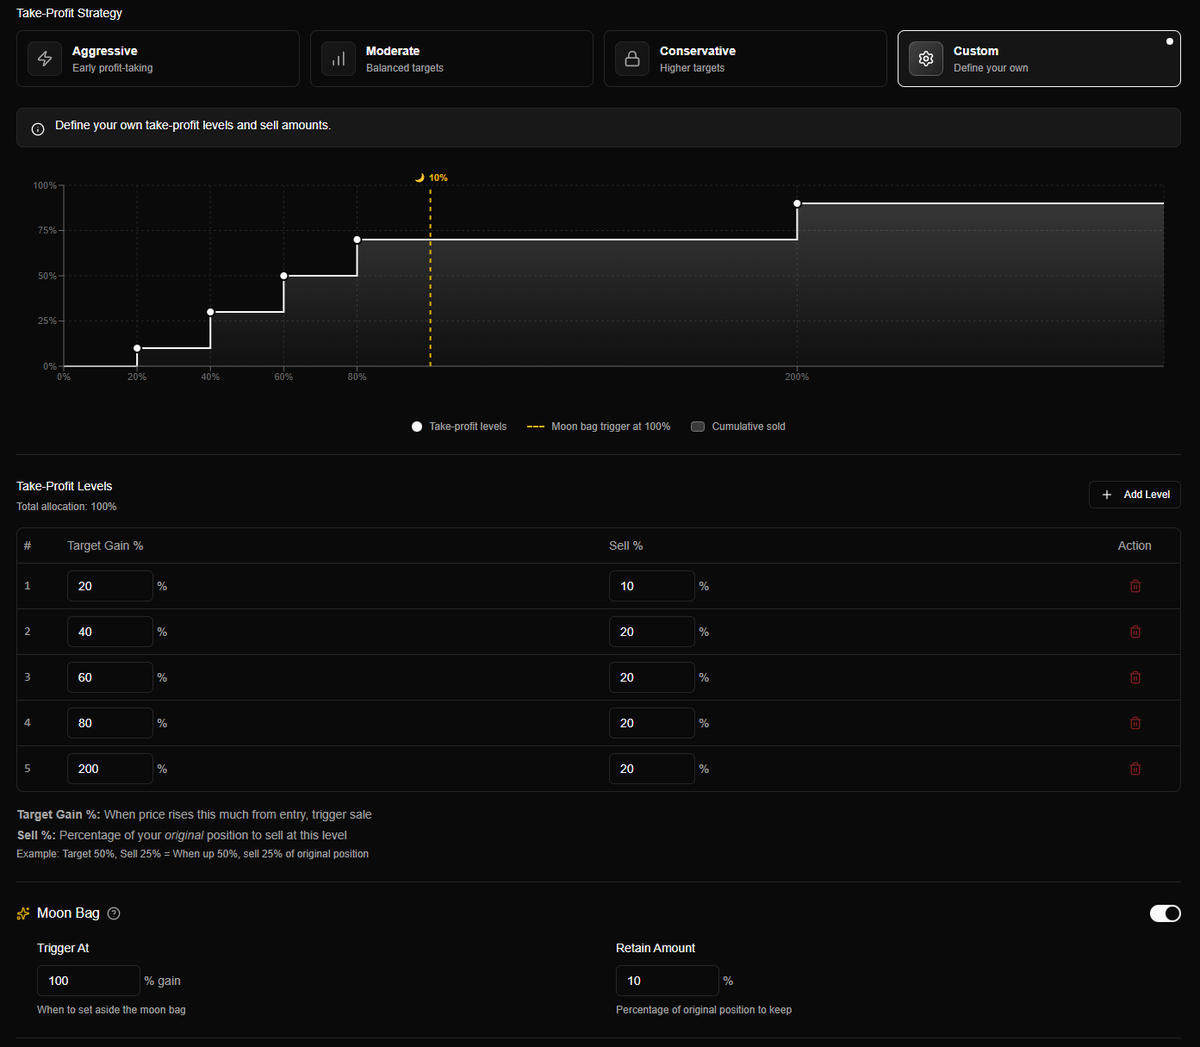Click the 'Take-profit levels' legend entry

point(459,426)
